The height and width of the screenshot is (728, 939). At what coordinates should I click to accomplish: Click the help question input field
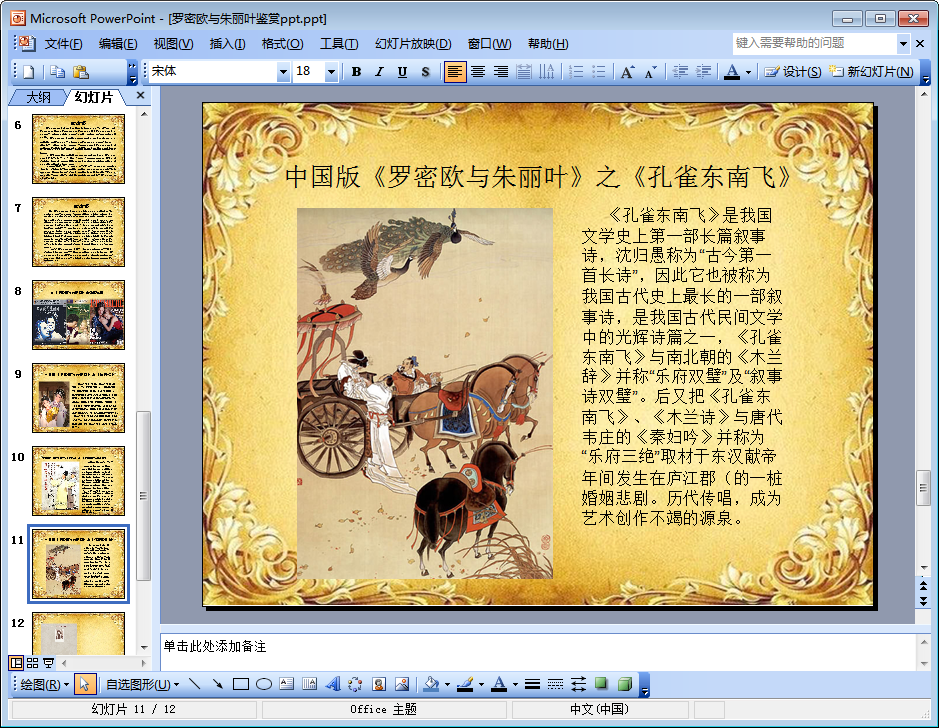pyautogui.click(x=814, y=43)
